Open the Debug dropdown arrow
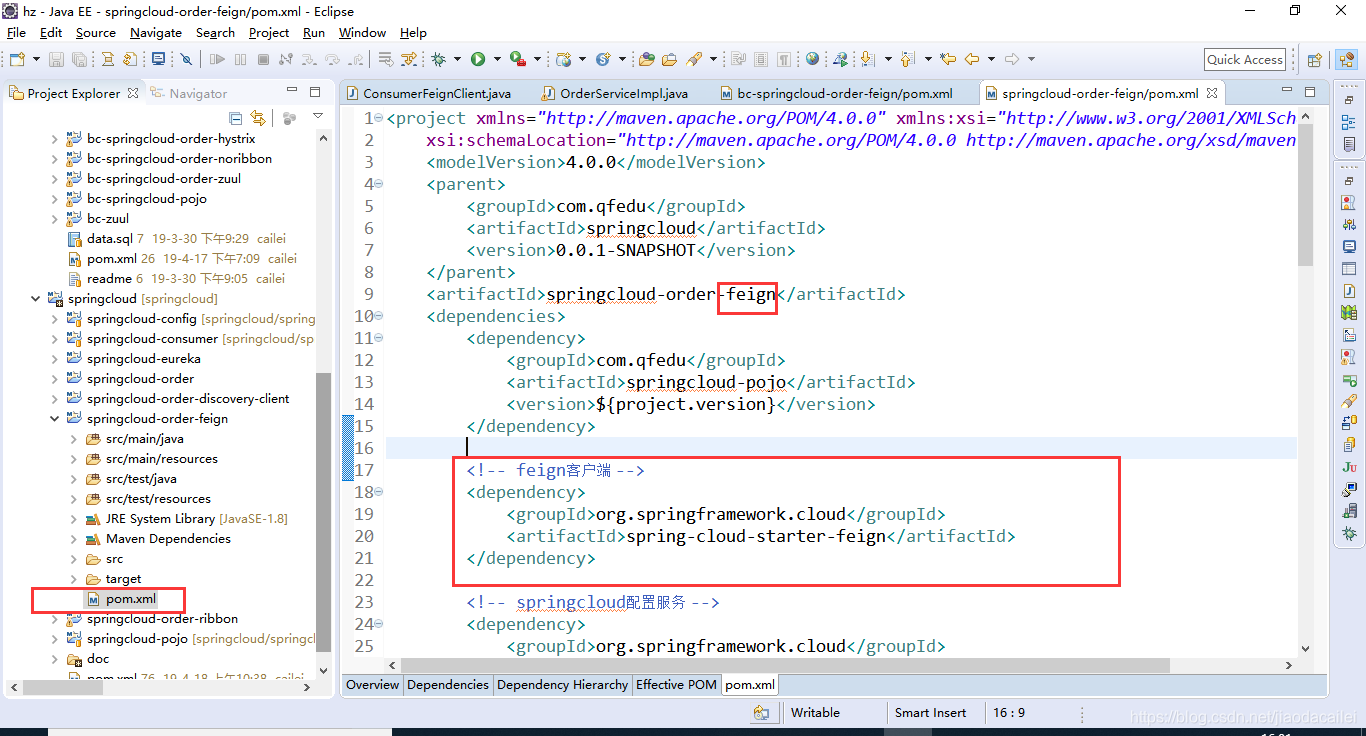The height and width of the screenshot is (736, 1366). pyautogui.click(x=456, y=60)
